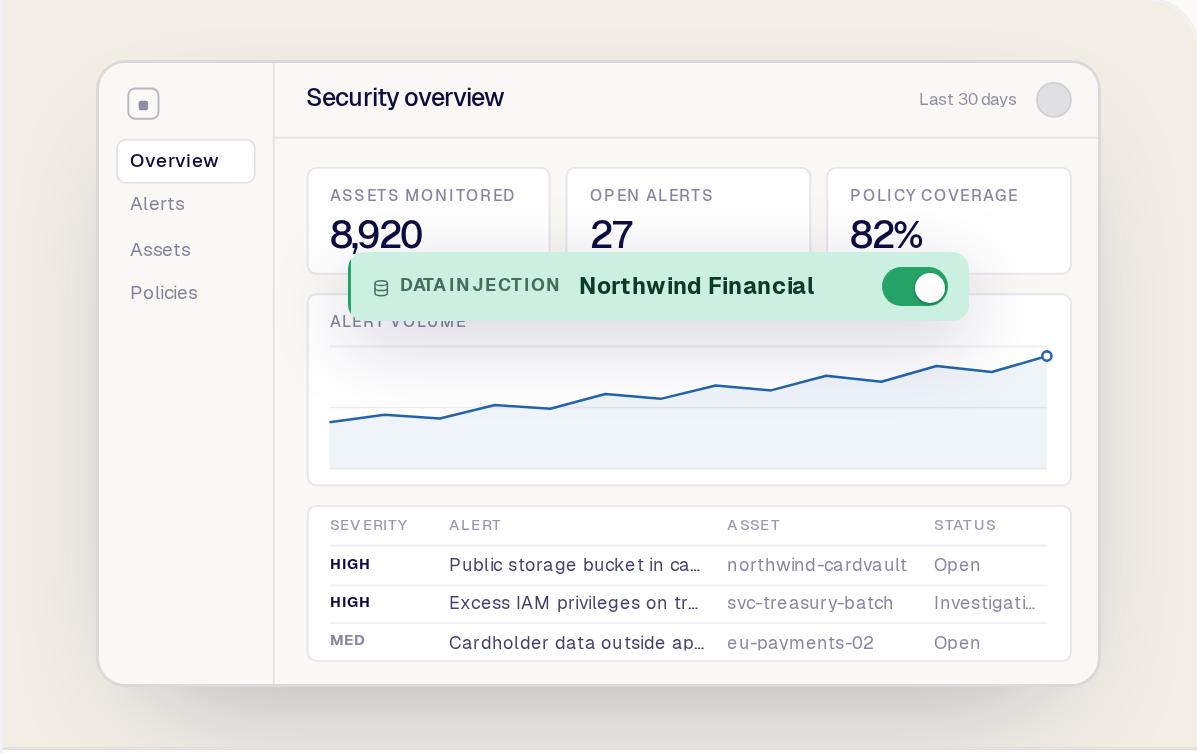Click the Asset column header
The height and width of the screenshot is (753, 1197).
pyautogui.click(x=753, y=525)
